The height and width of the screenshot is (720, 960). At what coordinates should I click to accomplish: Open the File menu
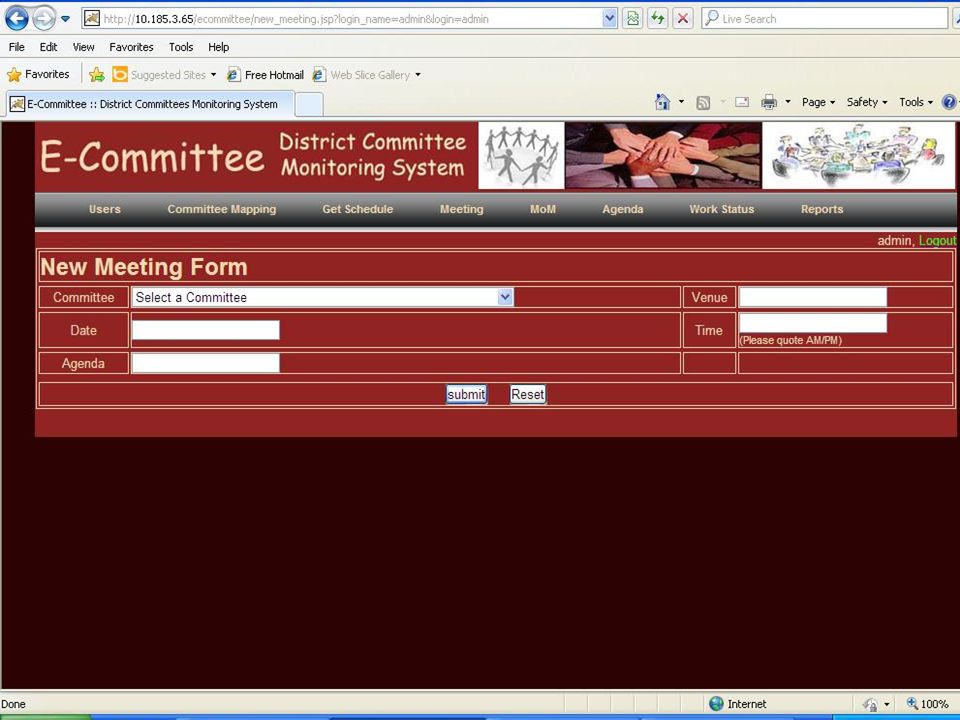[17, 47]
